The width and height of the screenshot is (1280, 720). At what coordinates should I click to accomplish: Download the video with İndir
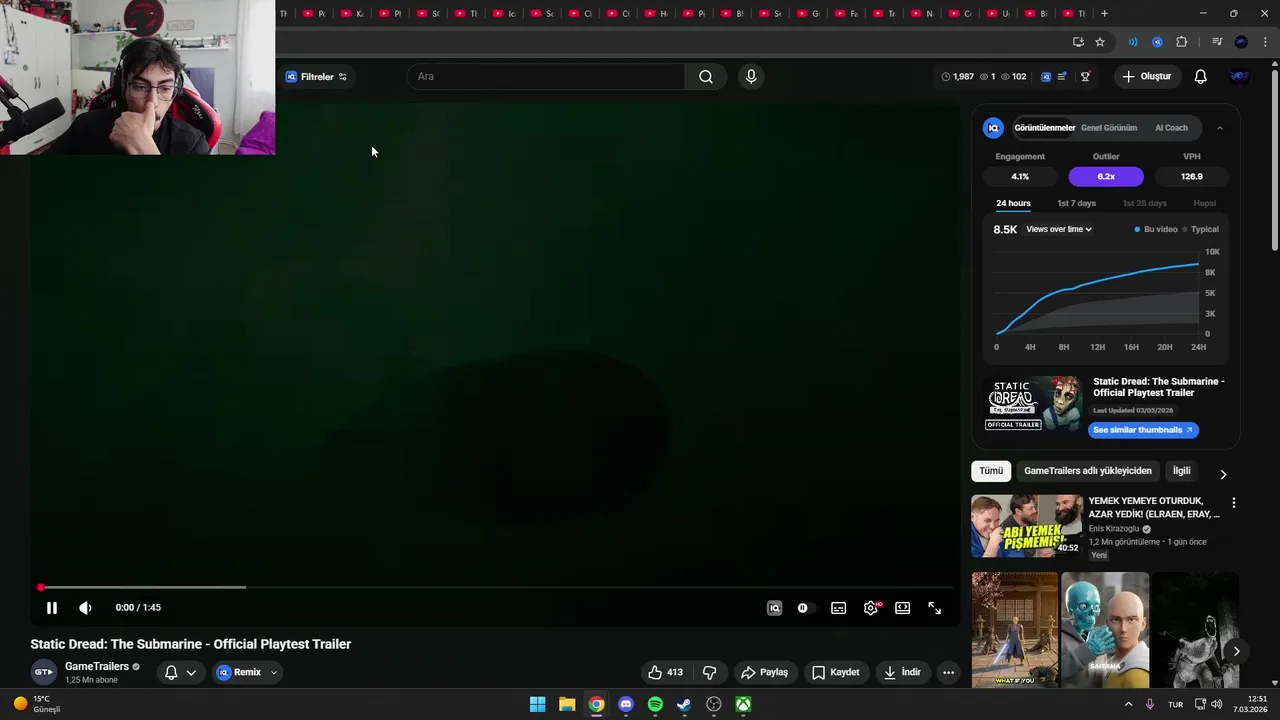click(901, 672)
